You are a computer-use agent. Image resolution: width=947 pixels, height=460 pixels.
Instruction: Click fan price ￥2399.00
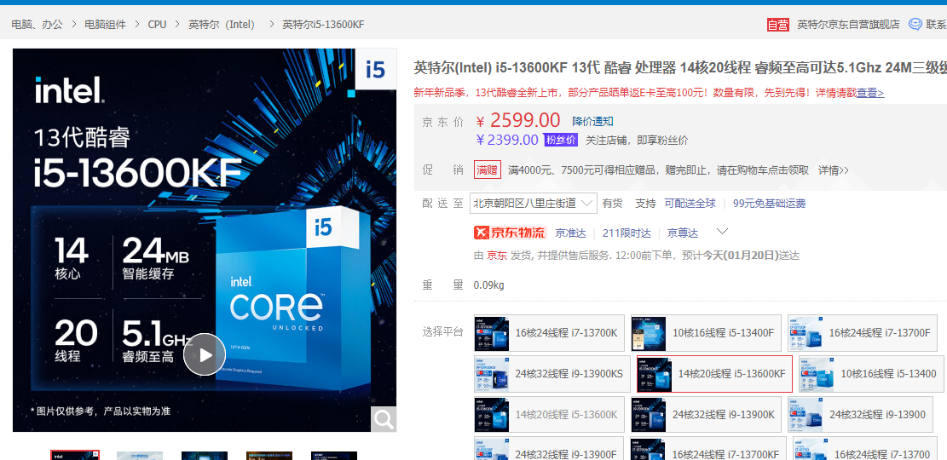(507, 140)
